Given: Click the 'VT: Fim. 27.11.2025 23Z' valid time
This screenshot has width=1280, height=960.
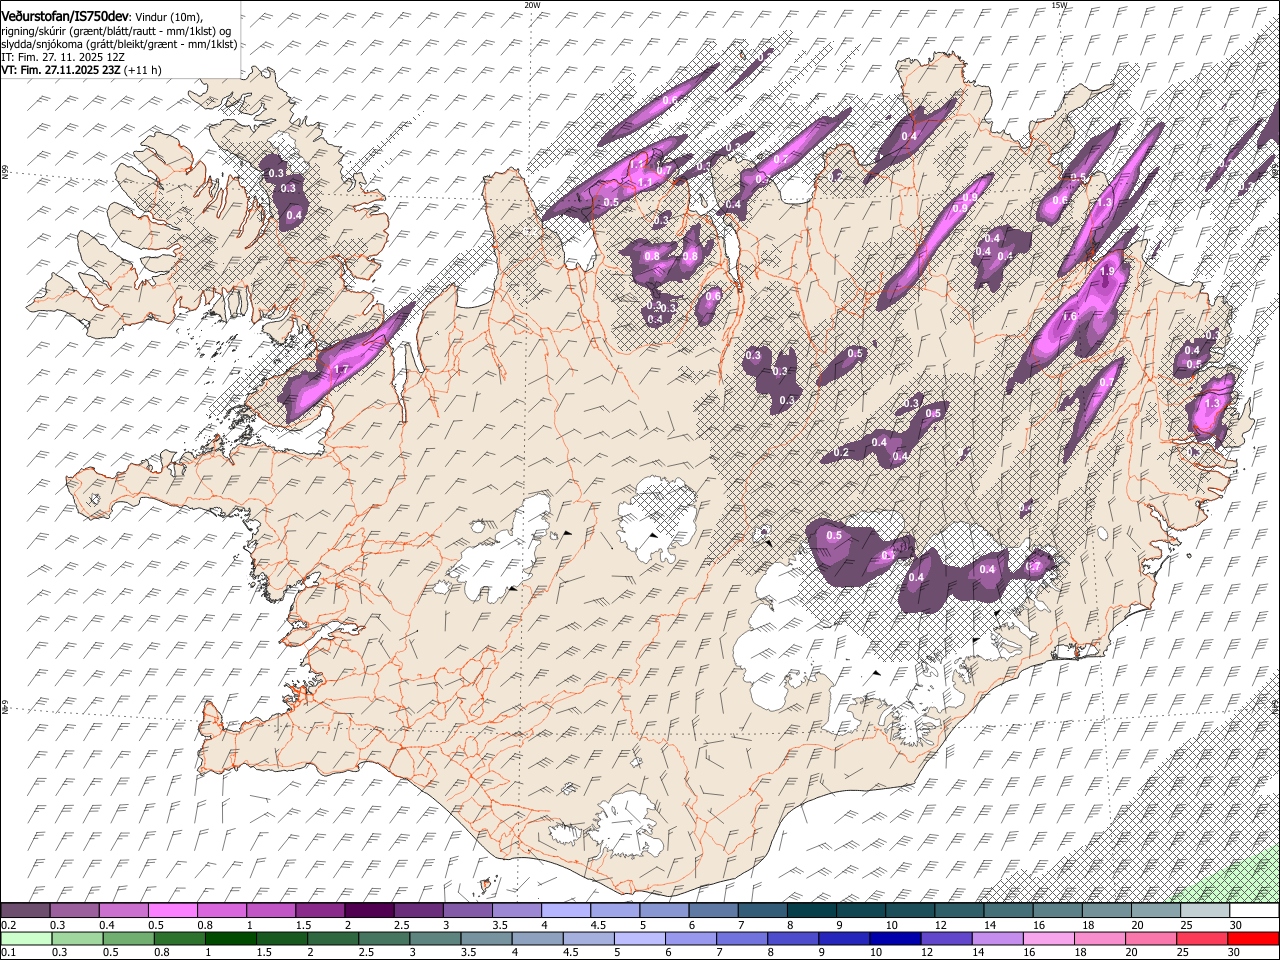Looking at the screenshot, I should point(60,70).
